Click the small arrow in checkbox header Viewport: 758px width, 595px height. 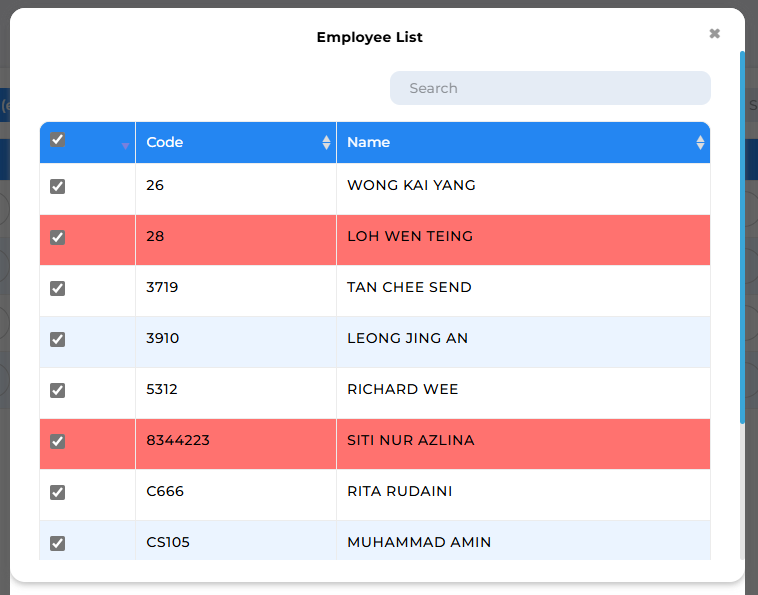(125, 146)
